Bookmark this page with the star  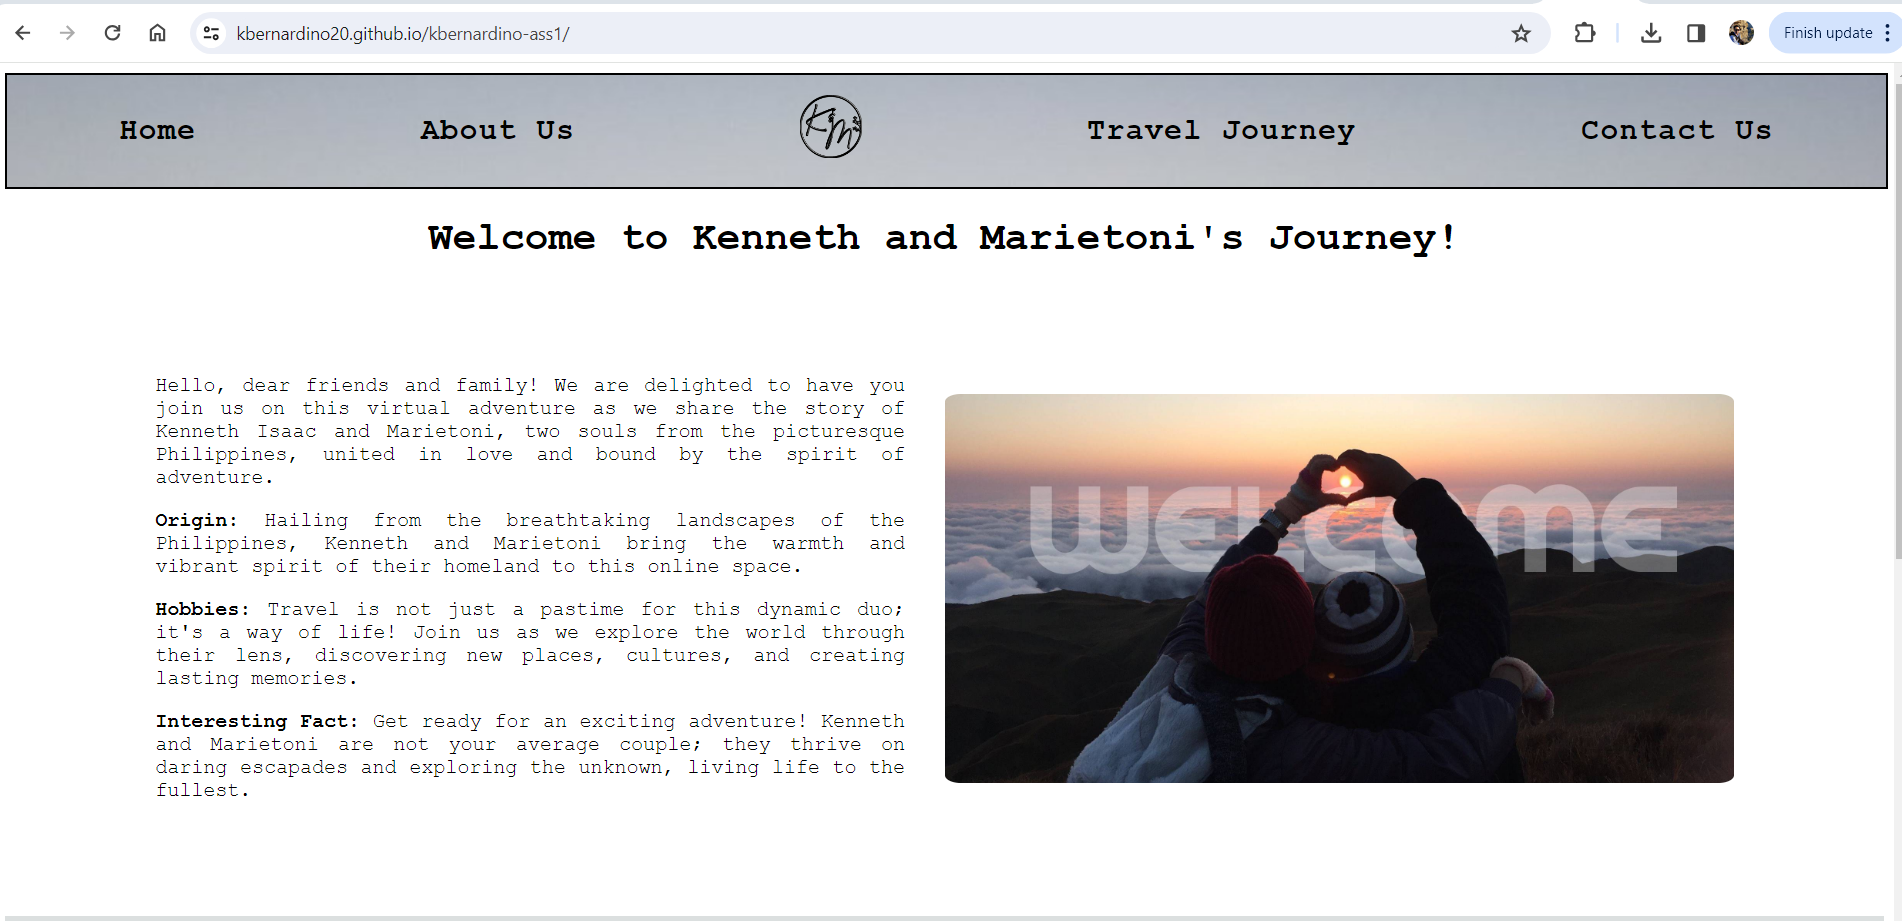click(x=1521, y=33)
